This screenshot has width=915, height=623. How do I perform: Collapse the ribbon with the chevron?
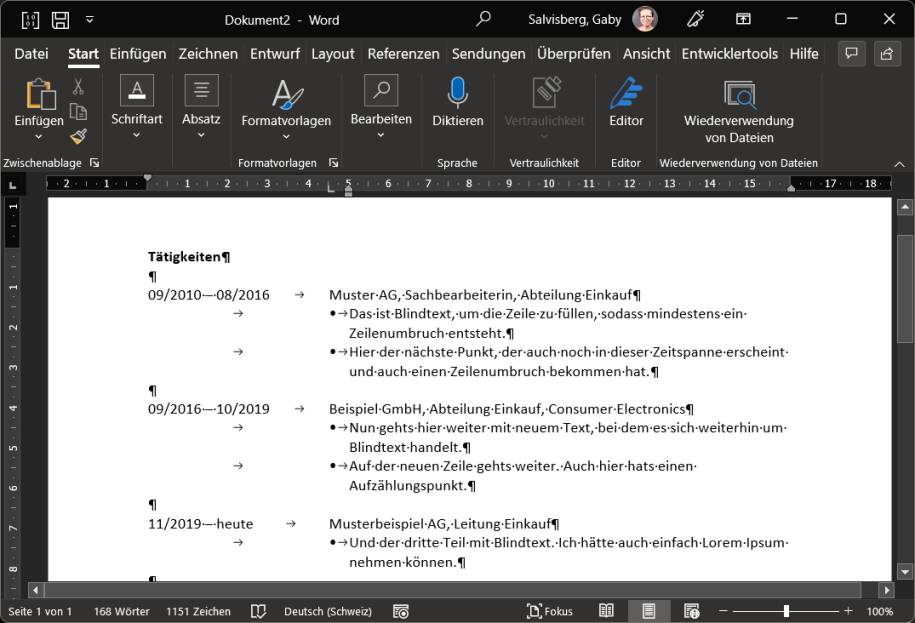[x=898, y=163]
